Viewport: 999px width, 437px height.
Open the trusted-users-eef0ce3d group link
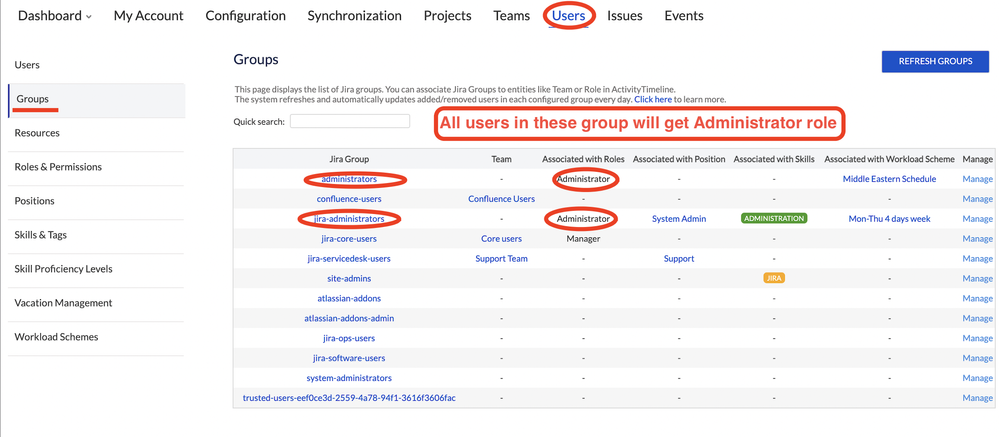tap(349, 398)
